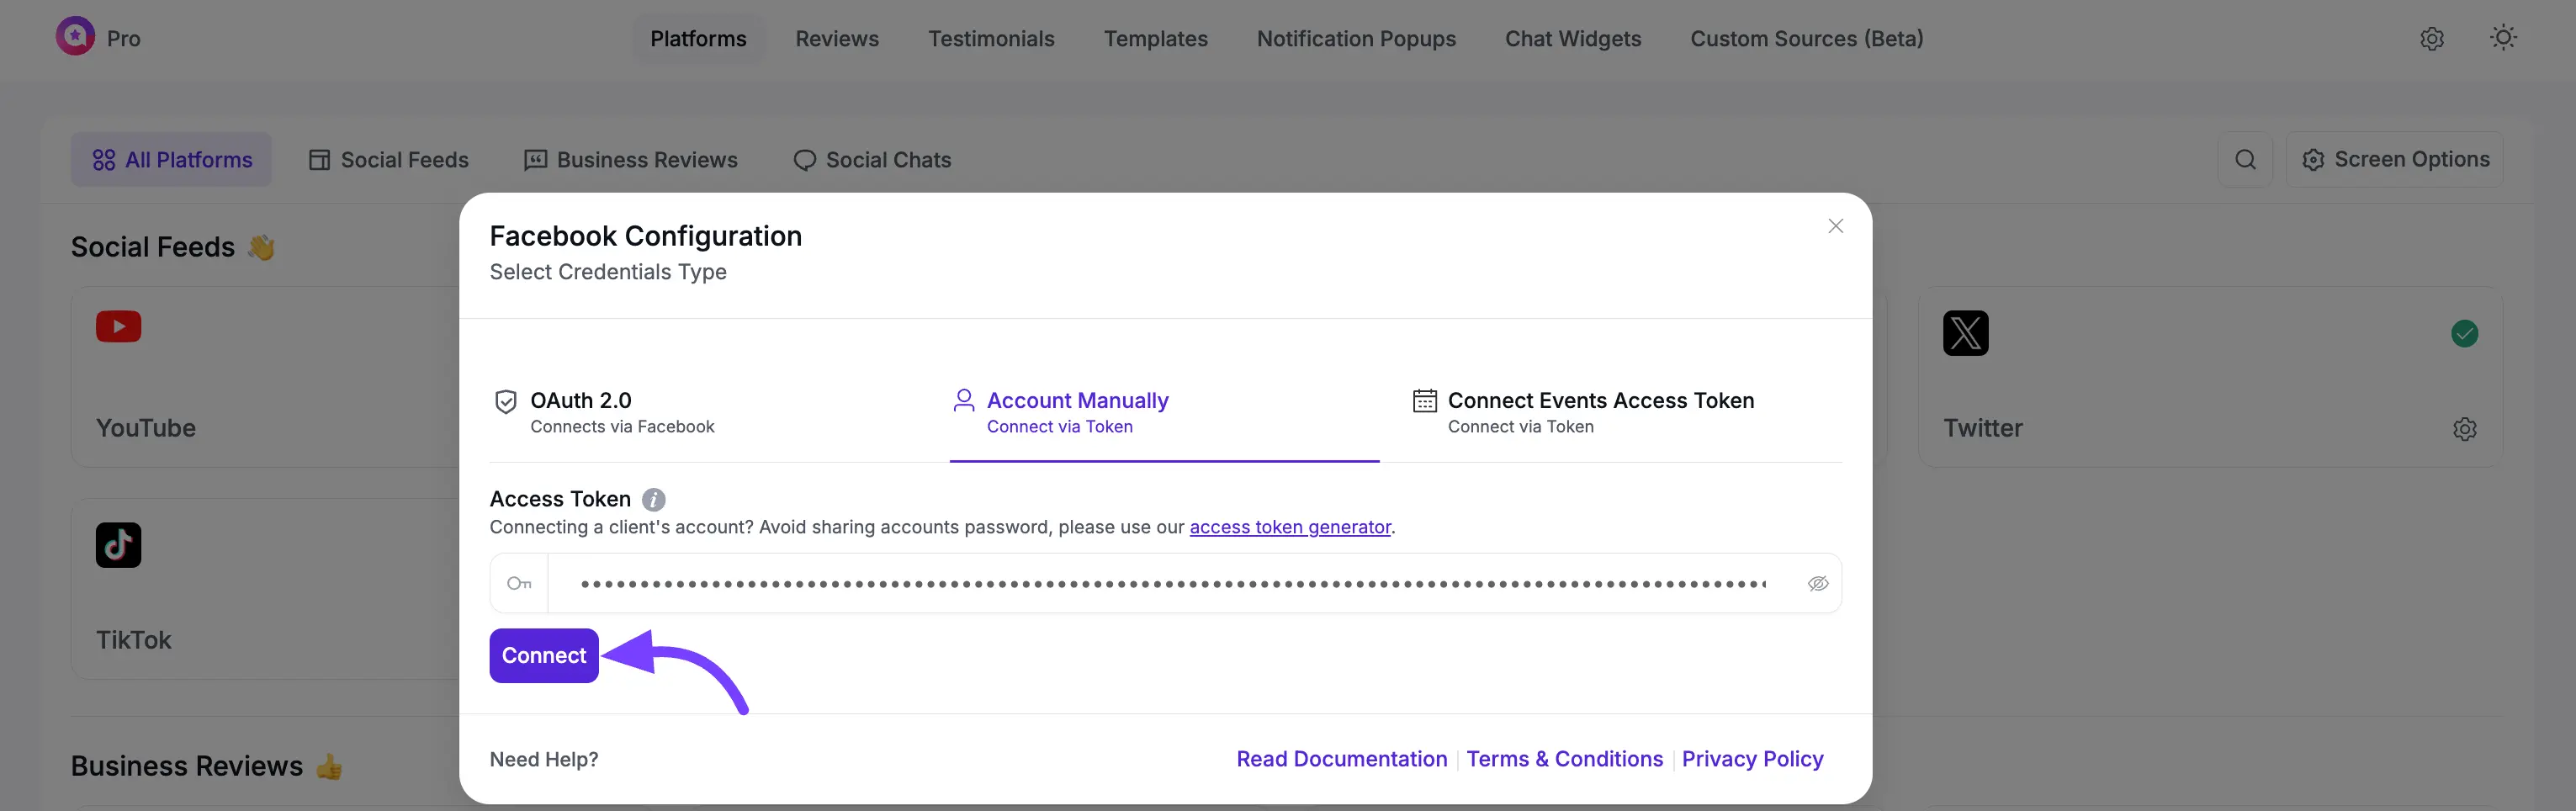
Task: Open the access token generator link
Action: pos(1290,527)
